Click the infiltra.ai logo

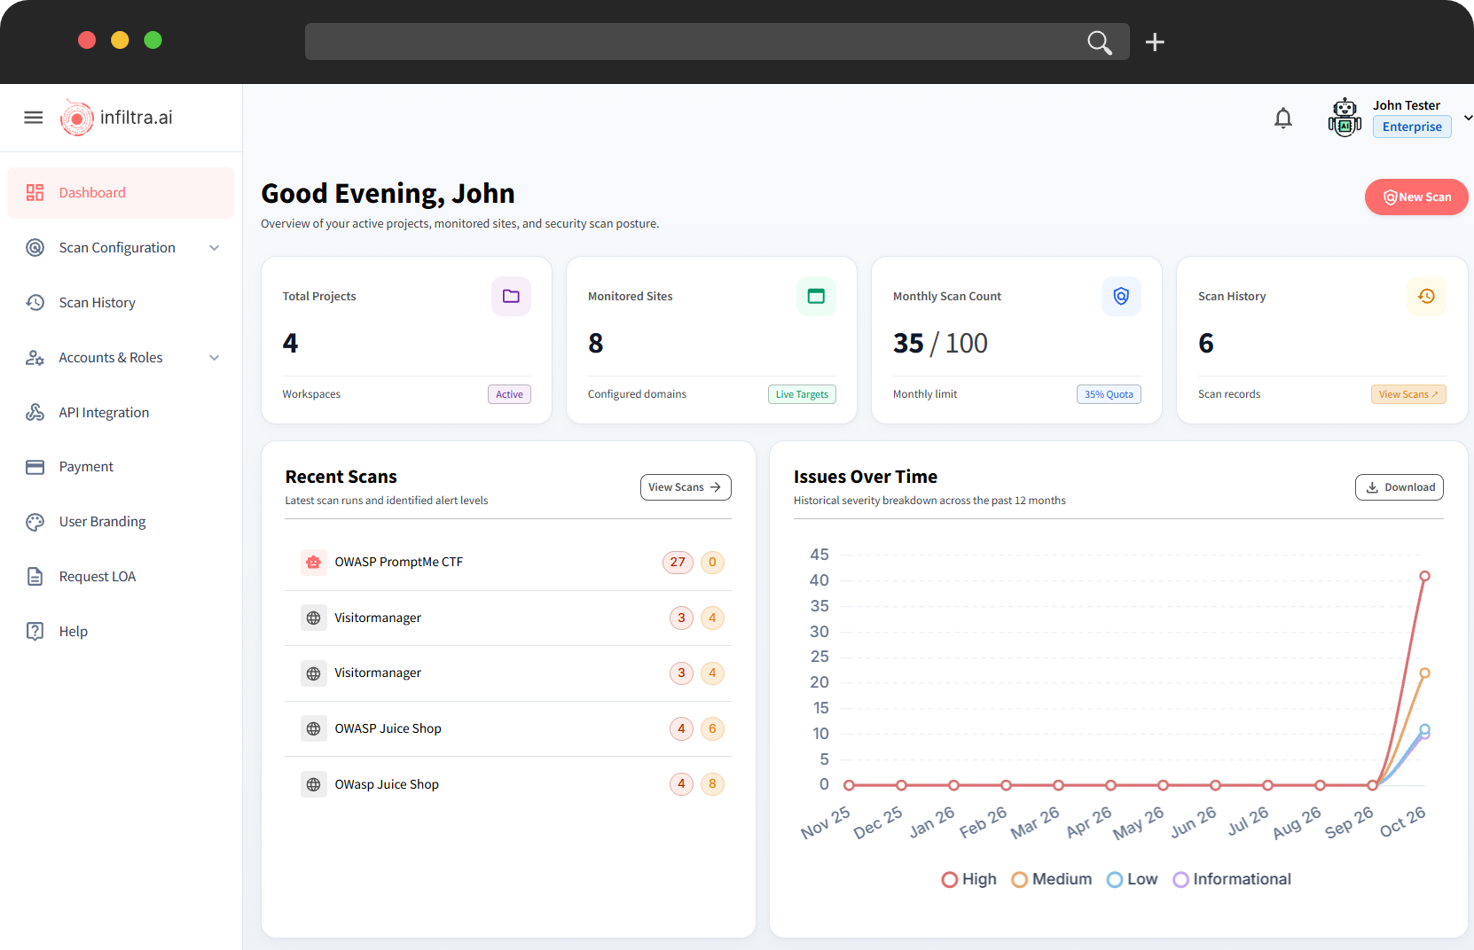pyautogui.click(x=117, y=118)
